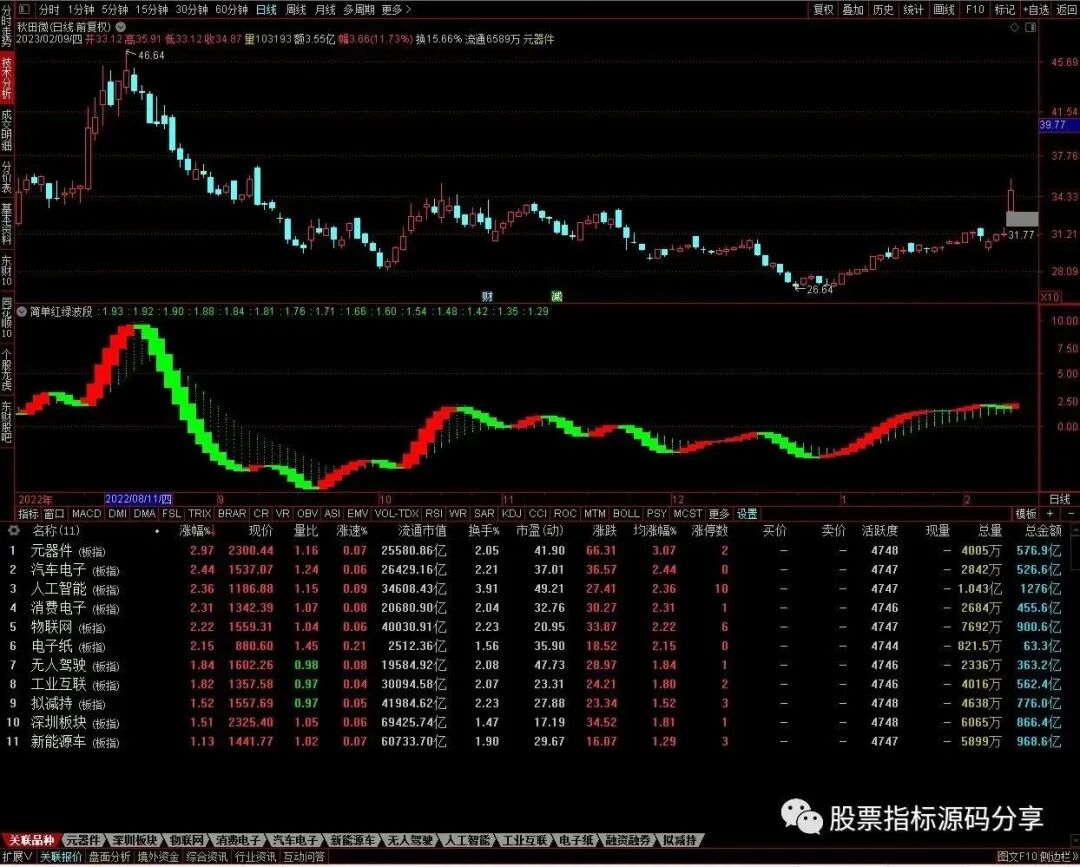Click the 历史 history button
This screenshot has height=867, width=1080.
(x=883, y=10)
